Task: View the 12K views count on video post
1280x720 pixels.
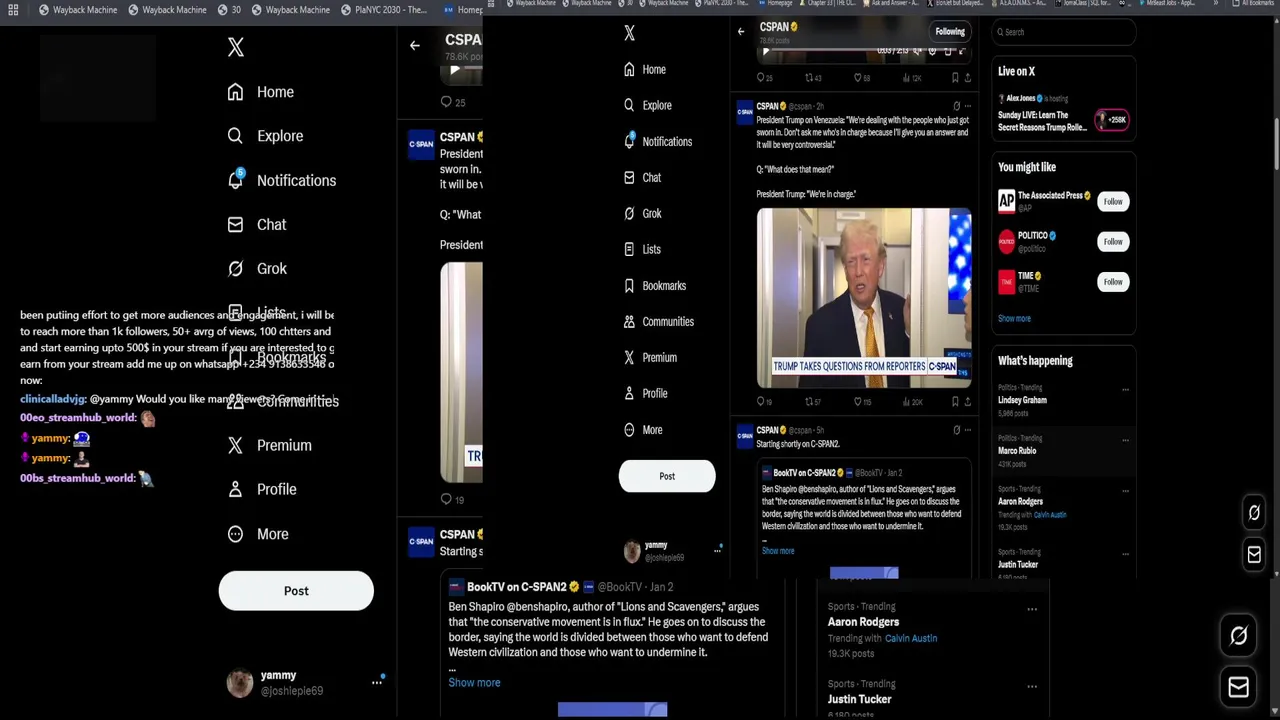Action: 912,78
